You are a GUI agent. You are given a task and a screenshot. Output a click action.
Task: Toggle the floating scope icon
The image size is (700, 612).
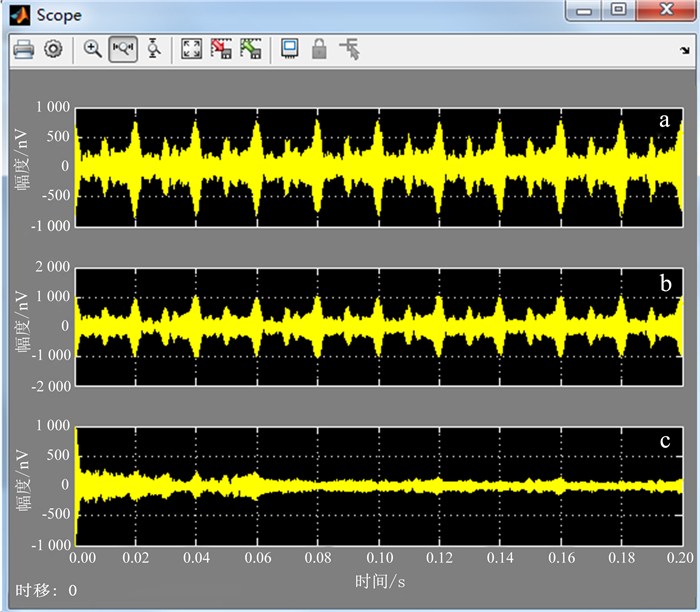click(289, 48)
